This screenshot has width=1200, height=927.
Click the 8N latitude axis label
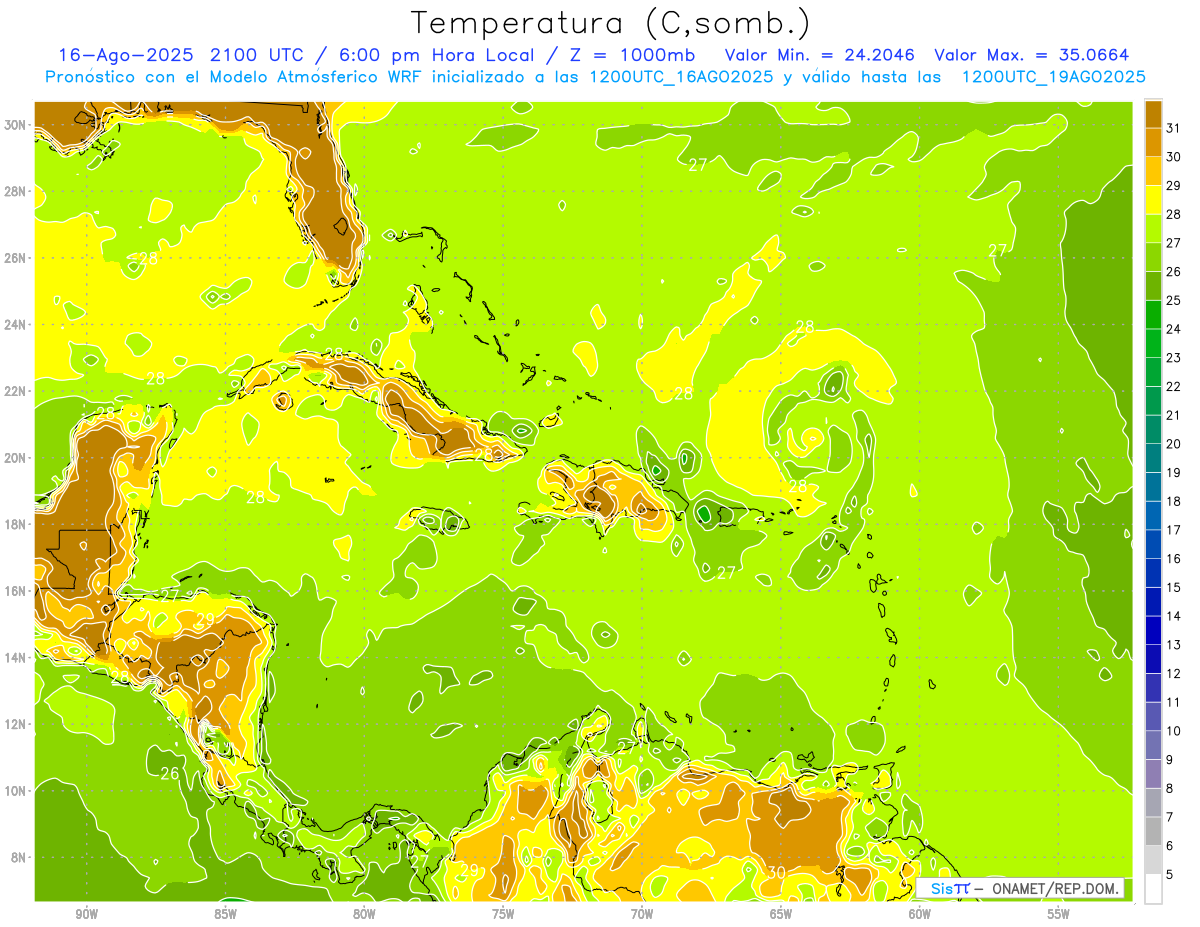click(19, 857)
